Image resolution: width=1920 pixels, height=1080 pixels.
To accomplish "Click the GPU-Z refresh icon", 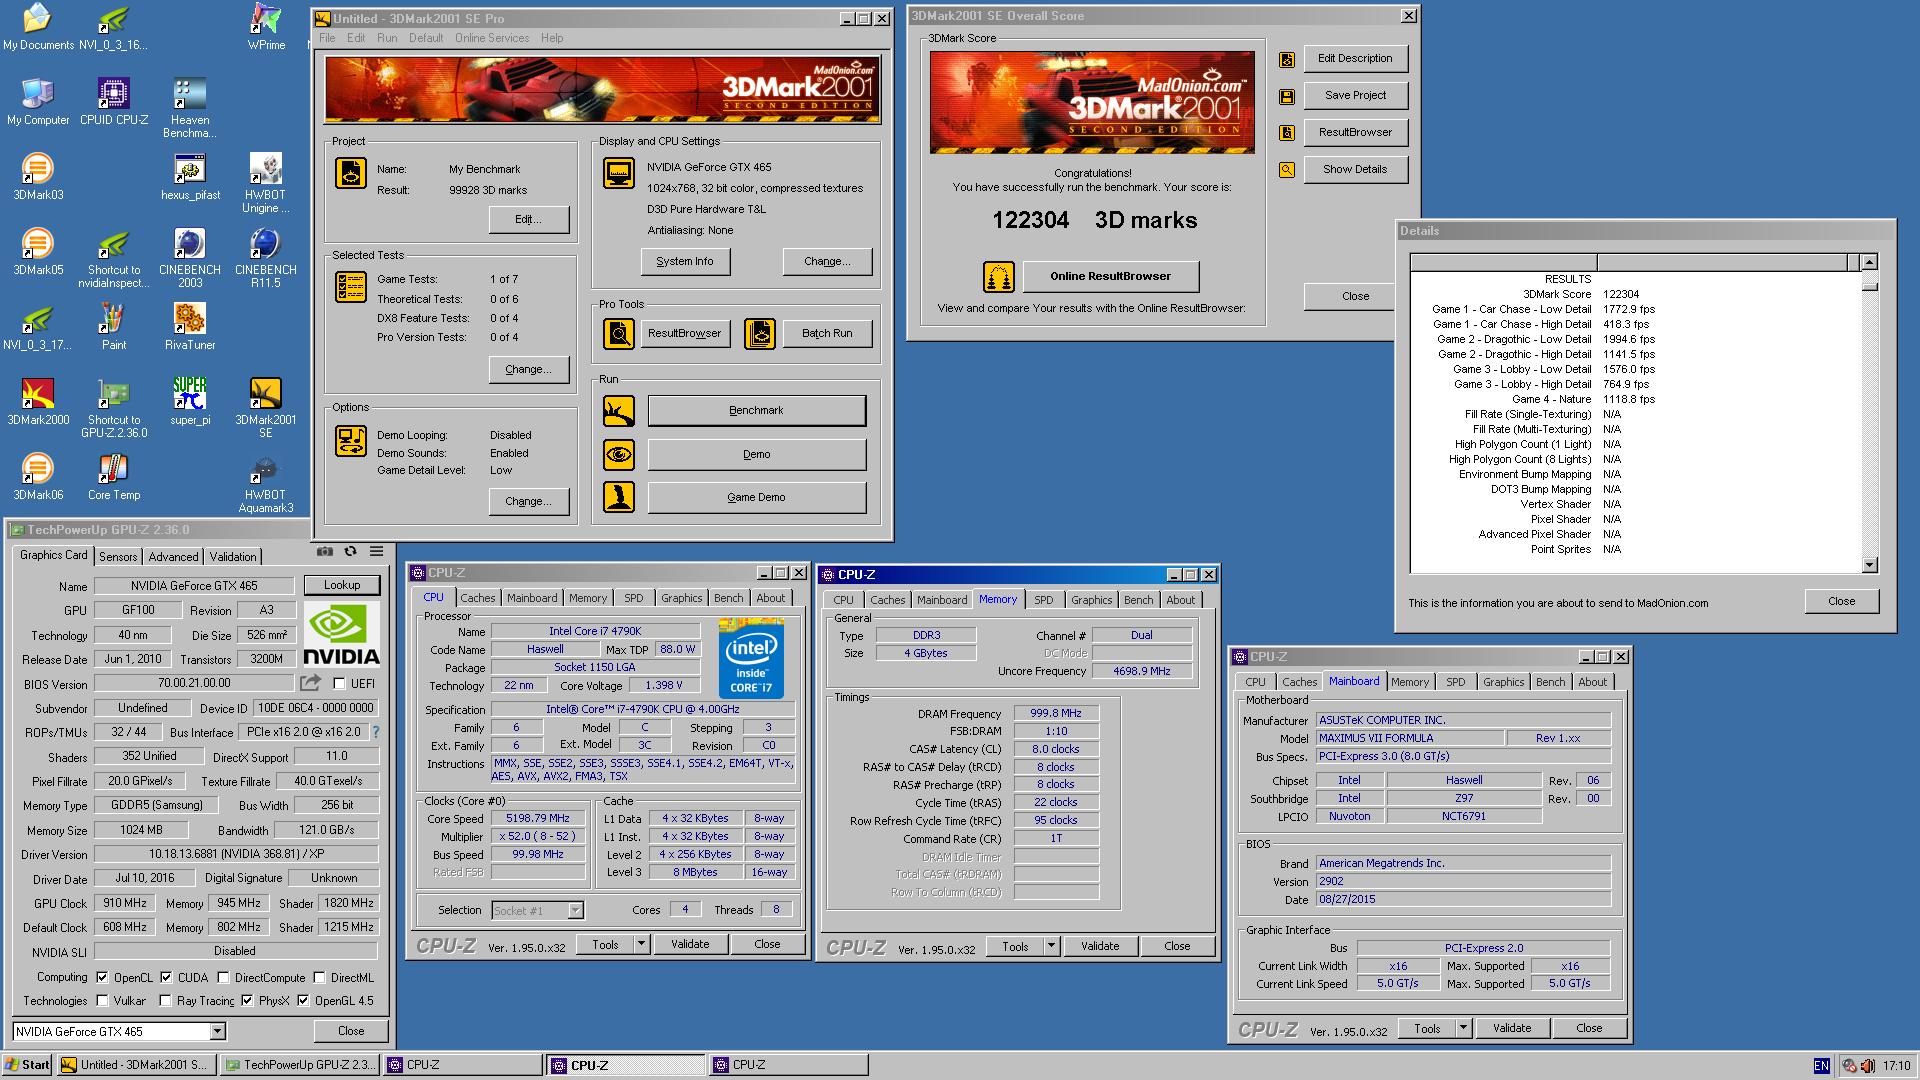I will pos(351,551).
